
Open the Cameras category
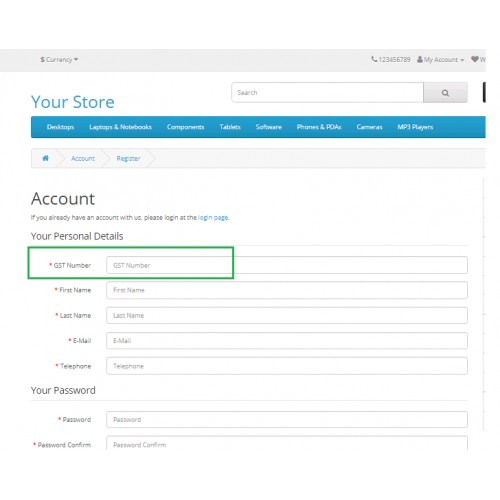(369, 127)
